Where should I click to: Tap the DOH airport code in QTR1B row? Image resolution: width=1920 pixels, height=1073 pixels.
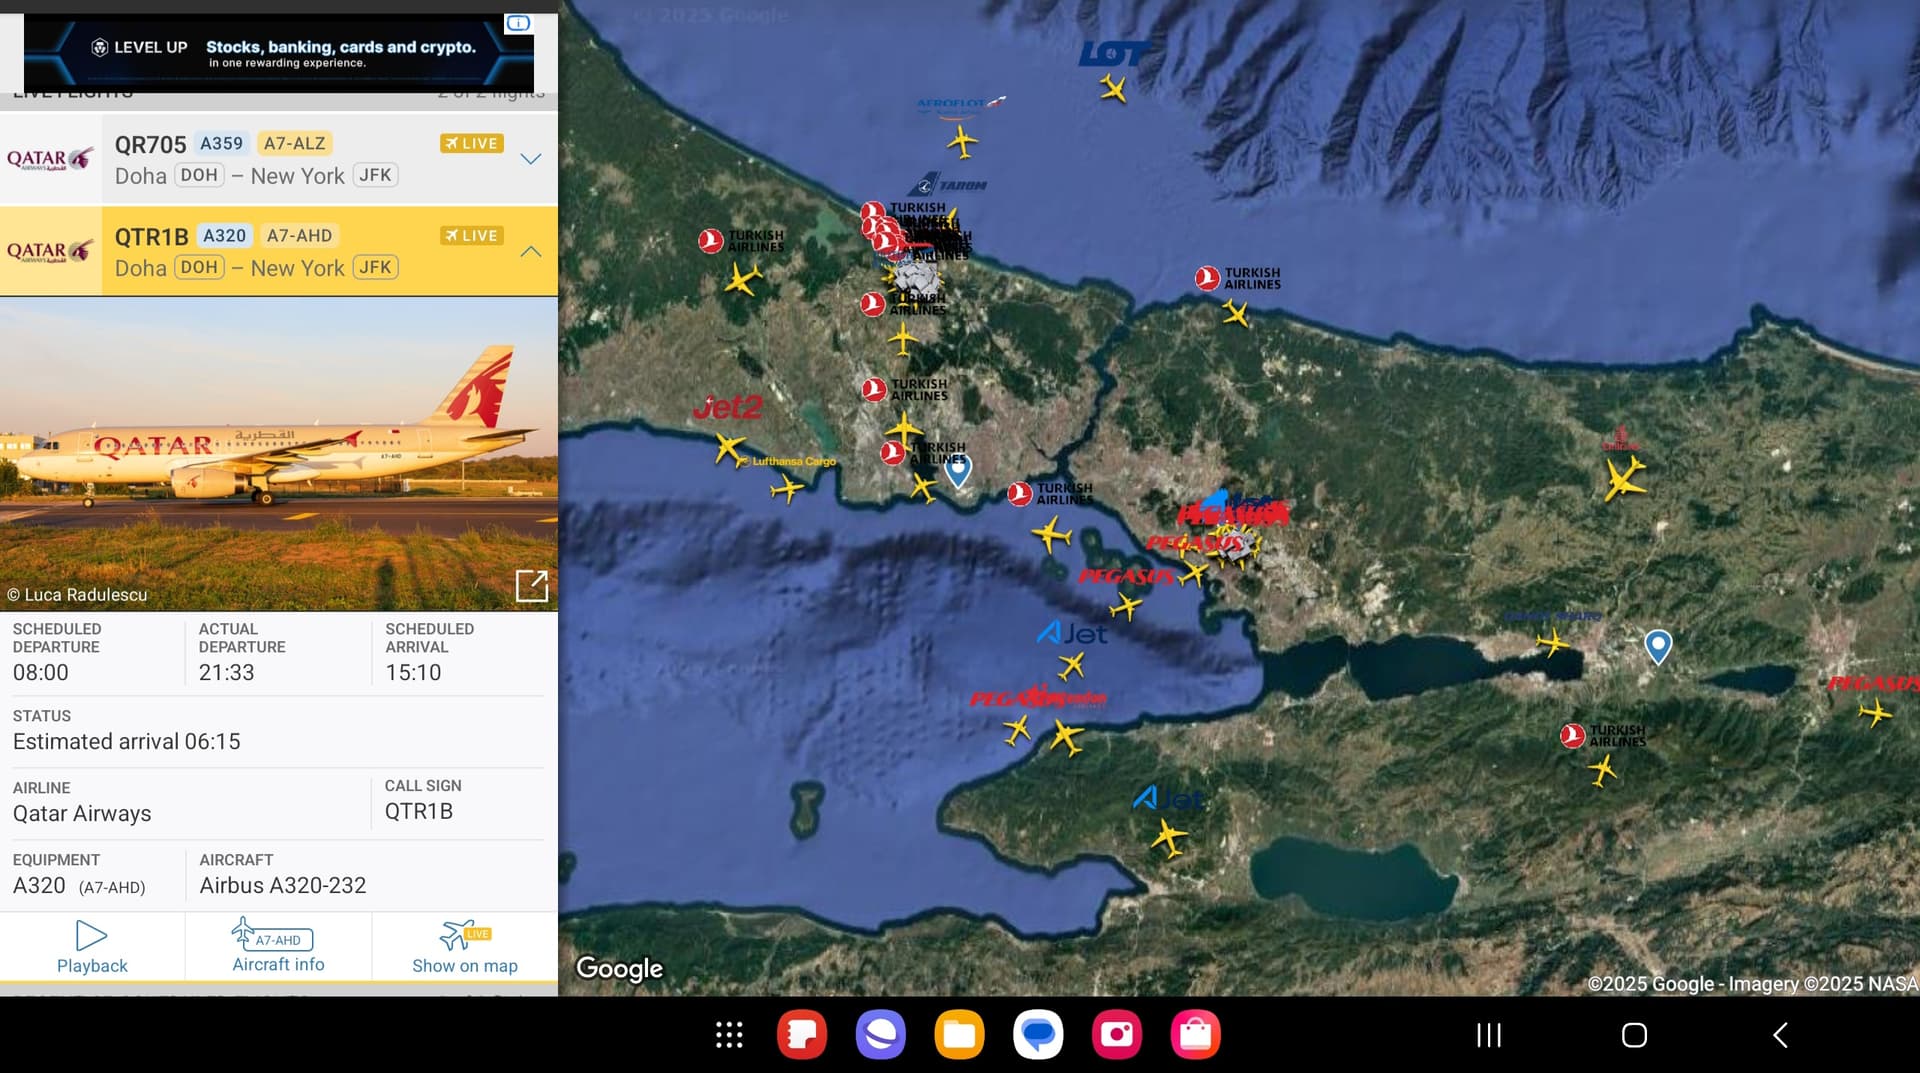coord(199,267)
